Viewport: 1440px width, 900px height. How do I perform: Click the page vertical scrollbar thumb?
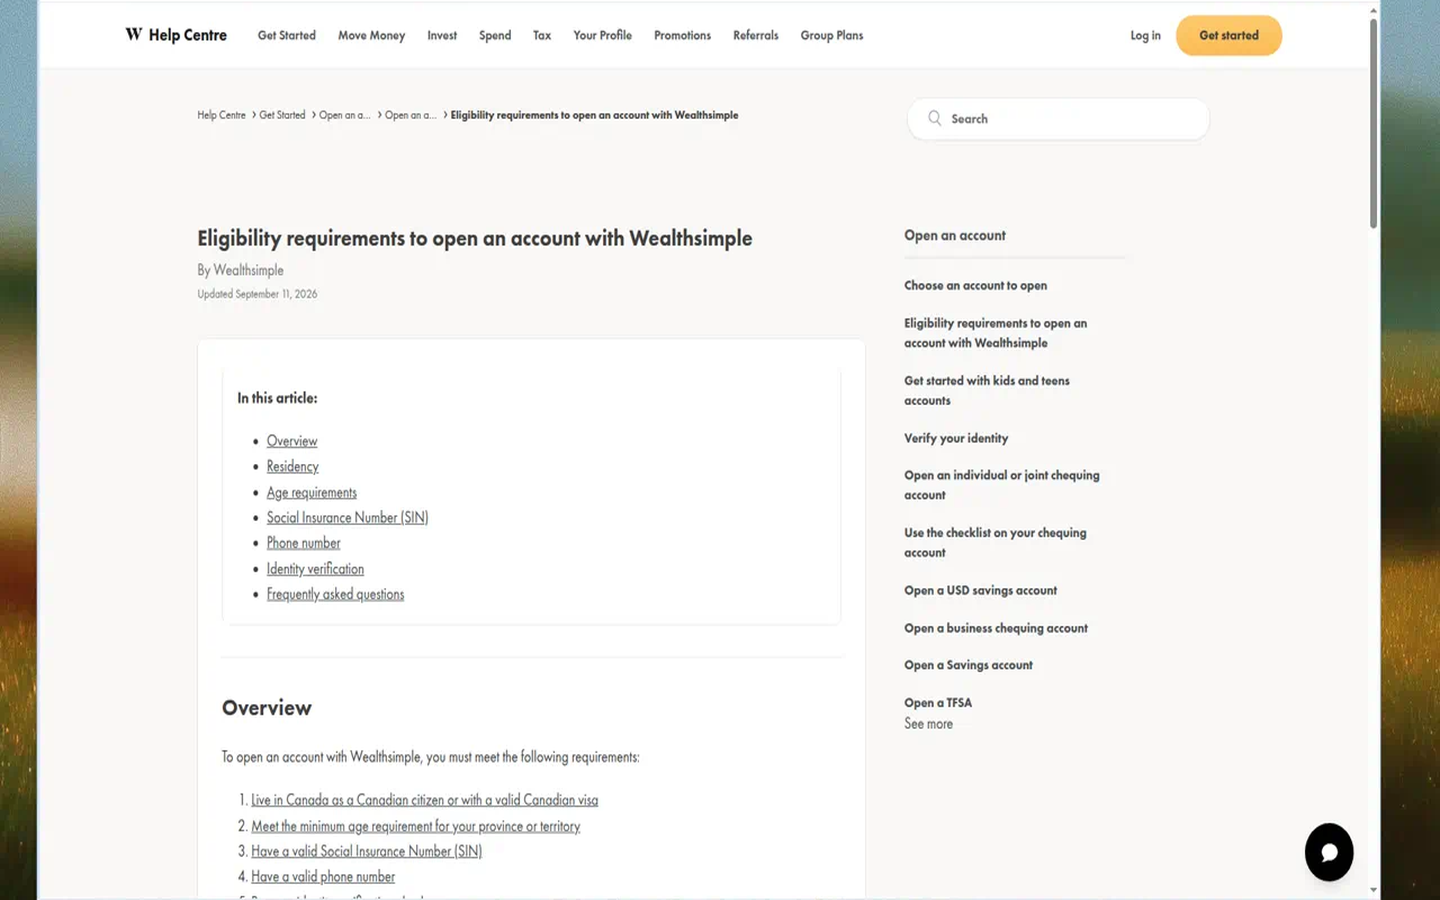[x=1373, y=122]
